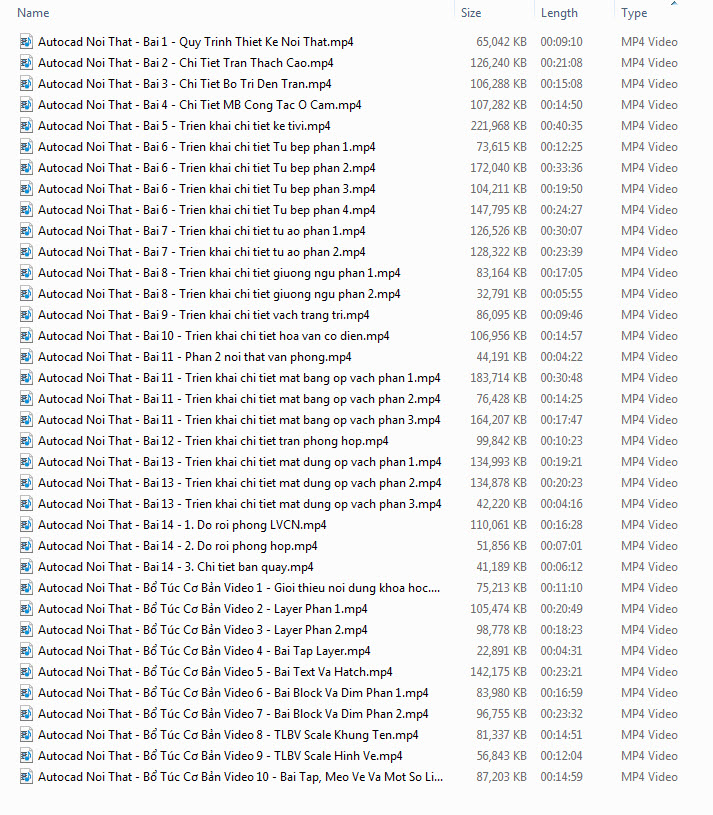Click MP4 icon of Bai 7 tu ao phan 1
713x815 pixels.
coord(26,231)
